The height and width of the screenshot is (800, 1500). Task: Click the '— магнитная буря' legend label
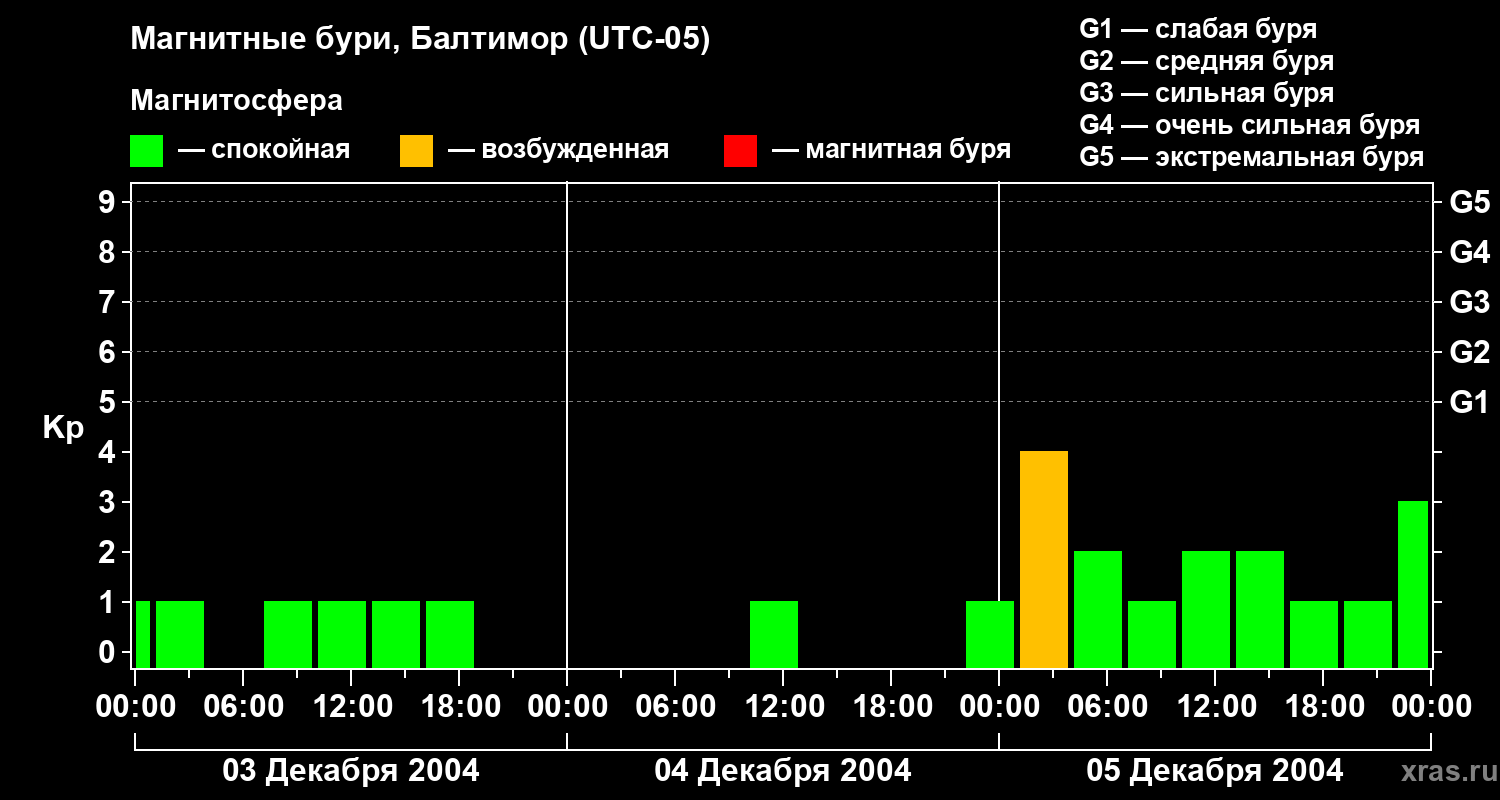coord(892,151)
